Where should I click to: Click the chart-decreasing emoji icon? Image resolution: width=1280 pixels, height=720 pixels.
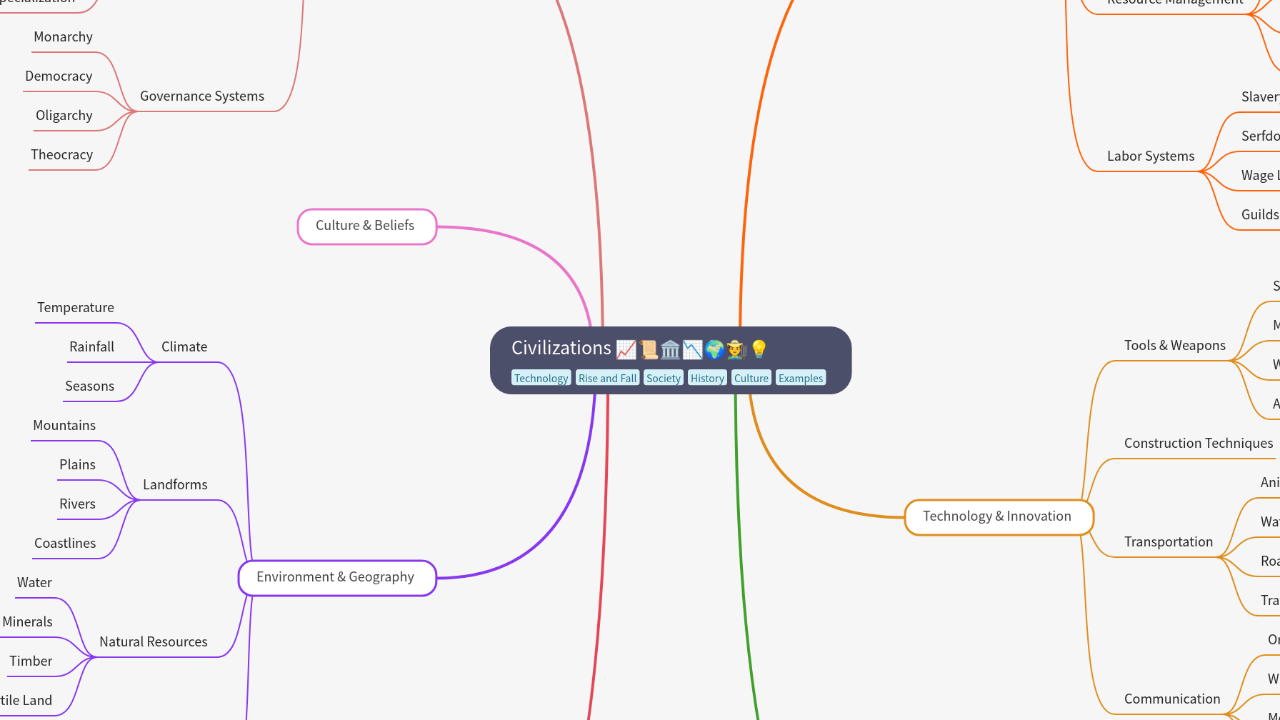(x=692, y=349)
